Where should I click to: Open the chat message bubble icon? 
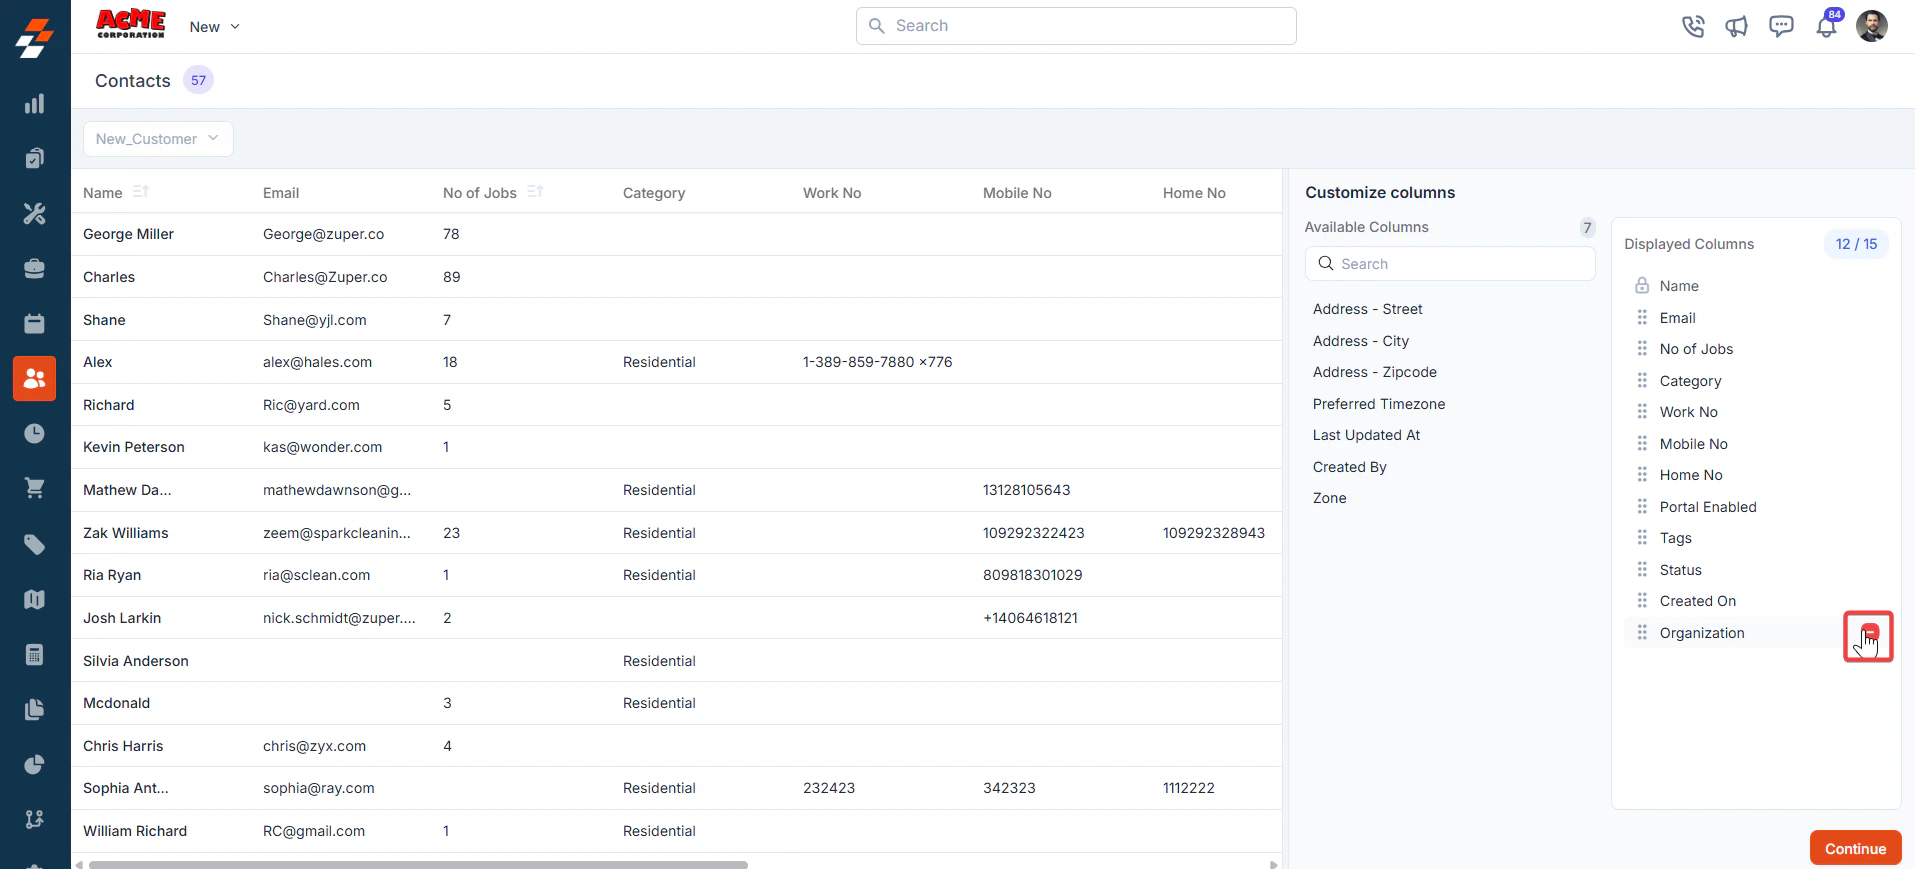(x=1781, y=26)
